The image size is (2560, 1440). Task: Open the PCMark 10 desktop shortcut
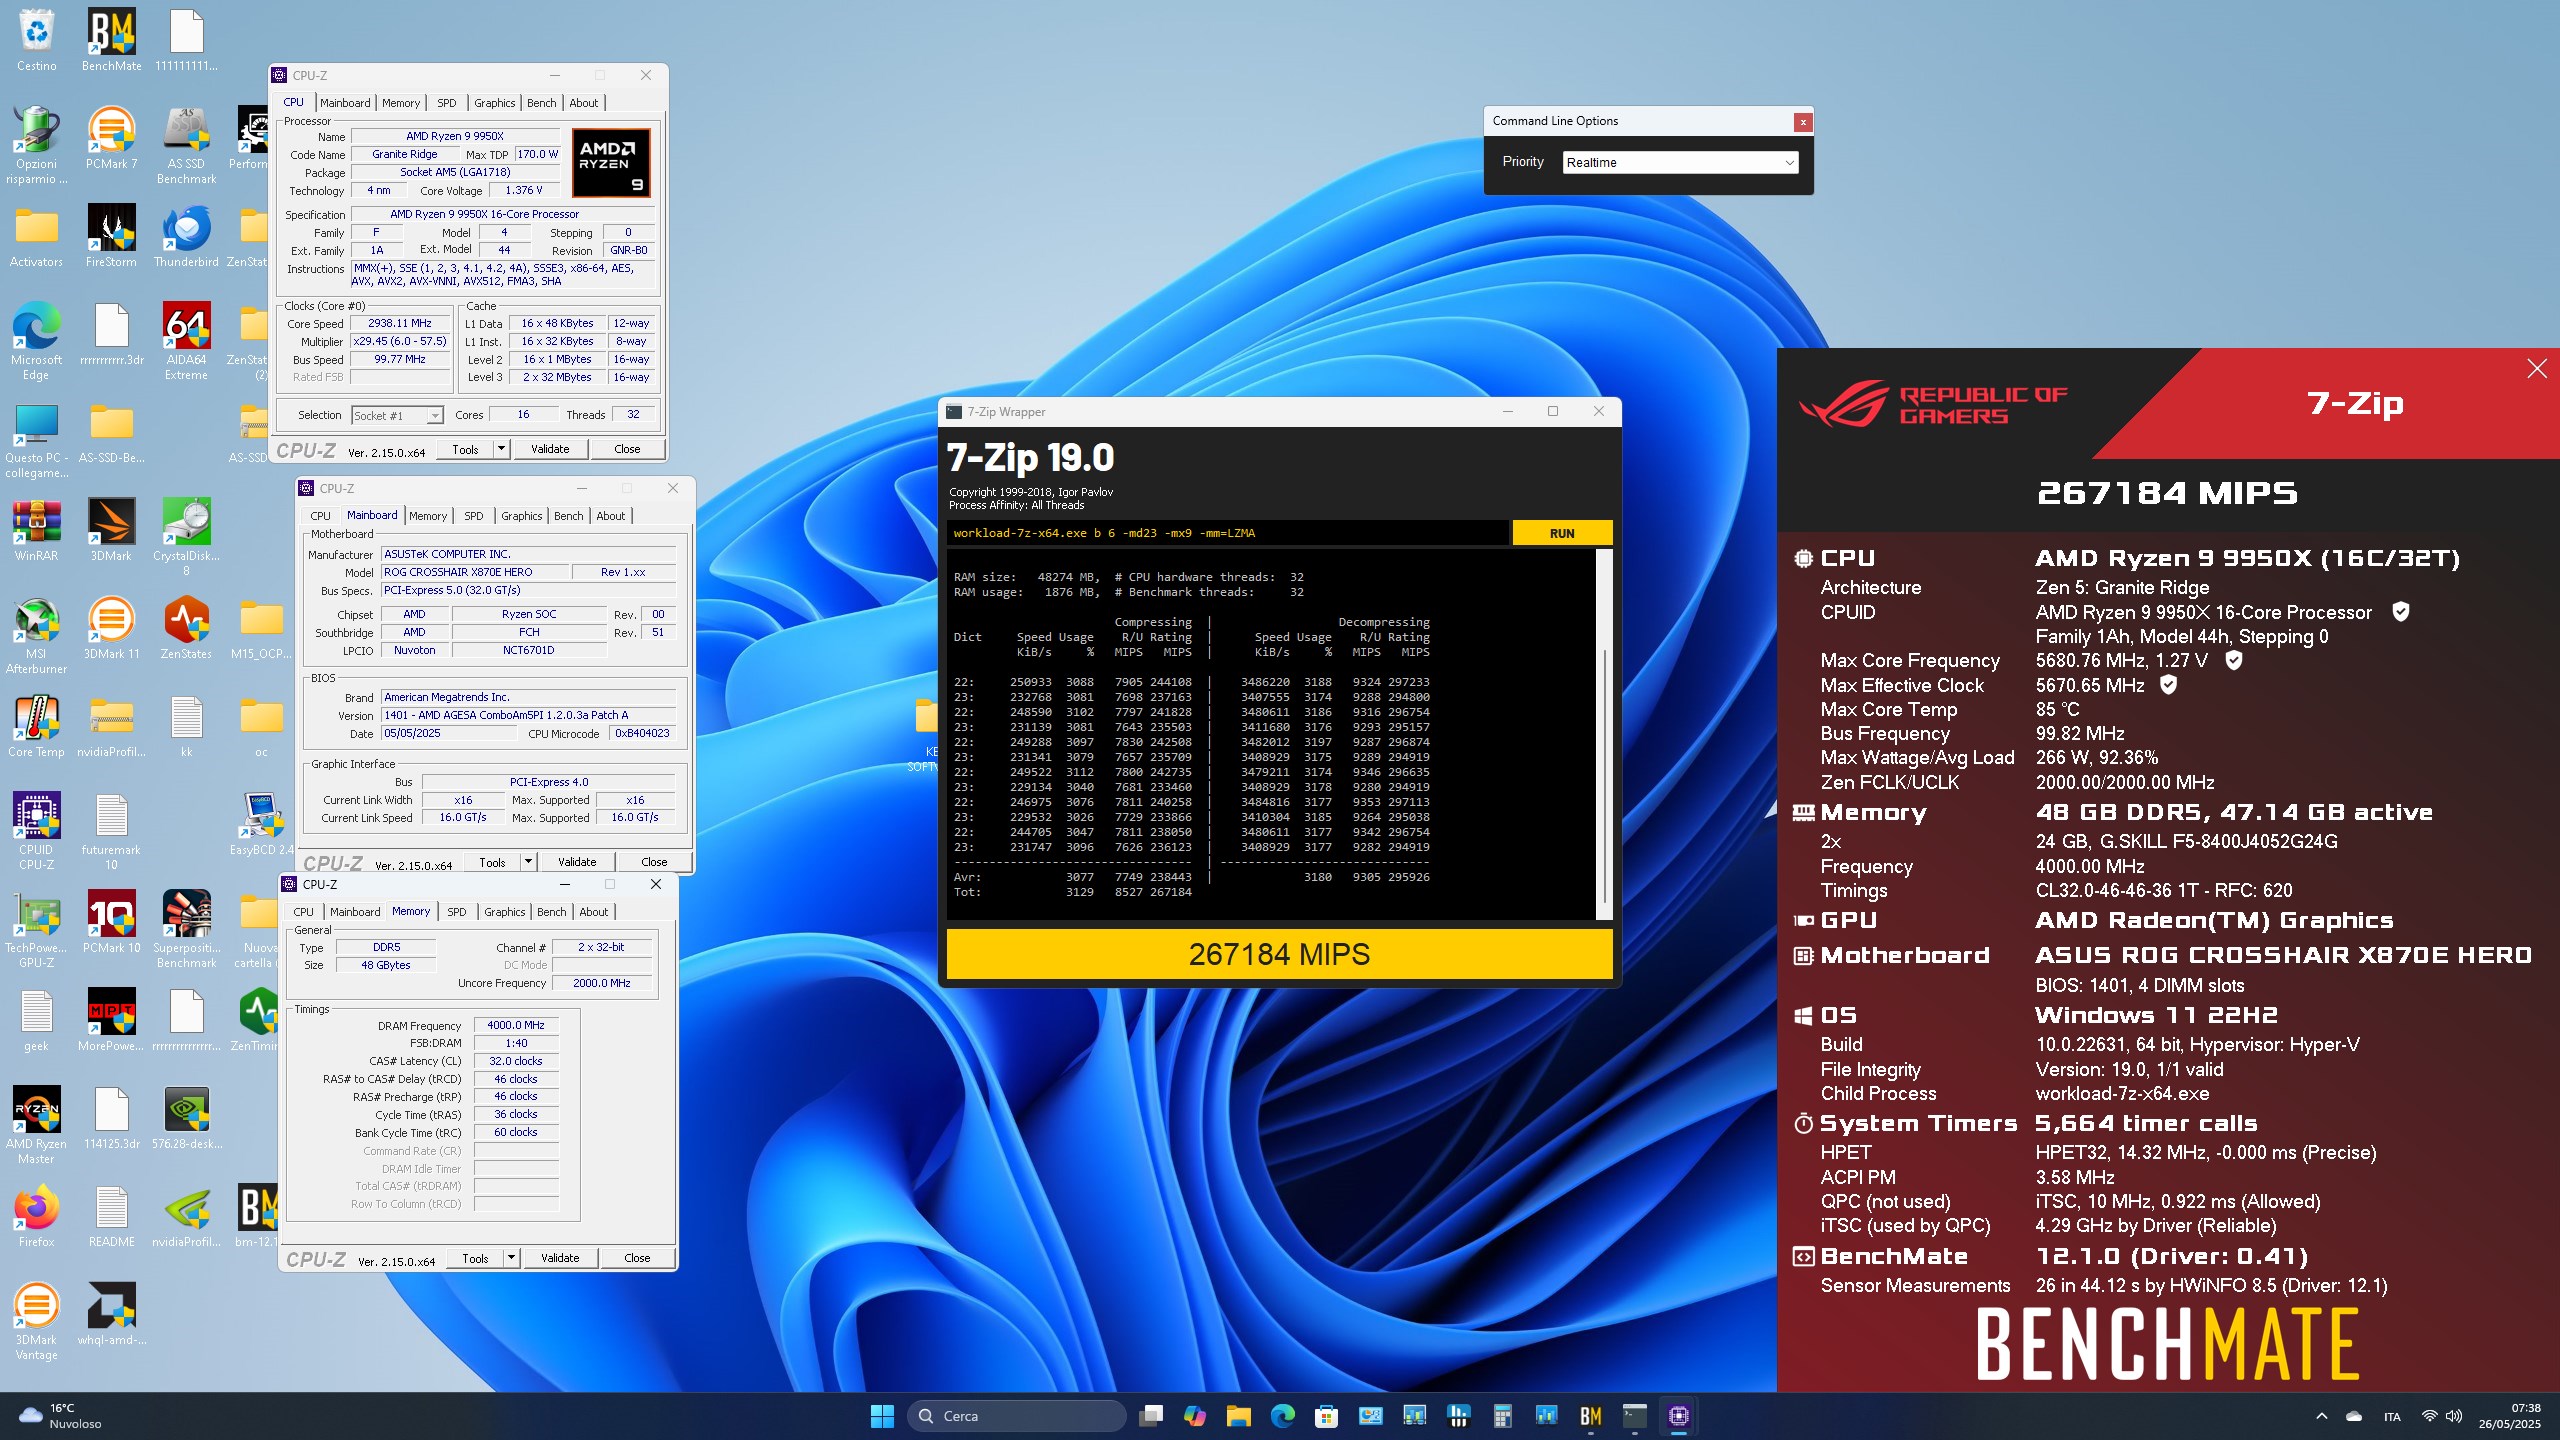tap(111, 922)
